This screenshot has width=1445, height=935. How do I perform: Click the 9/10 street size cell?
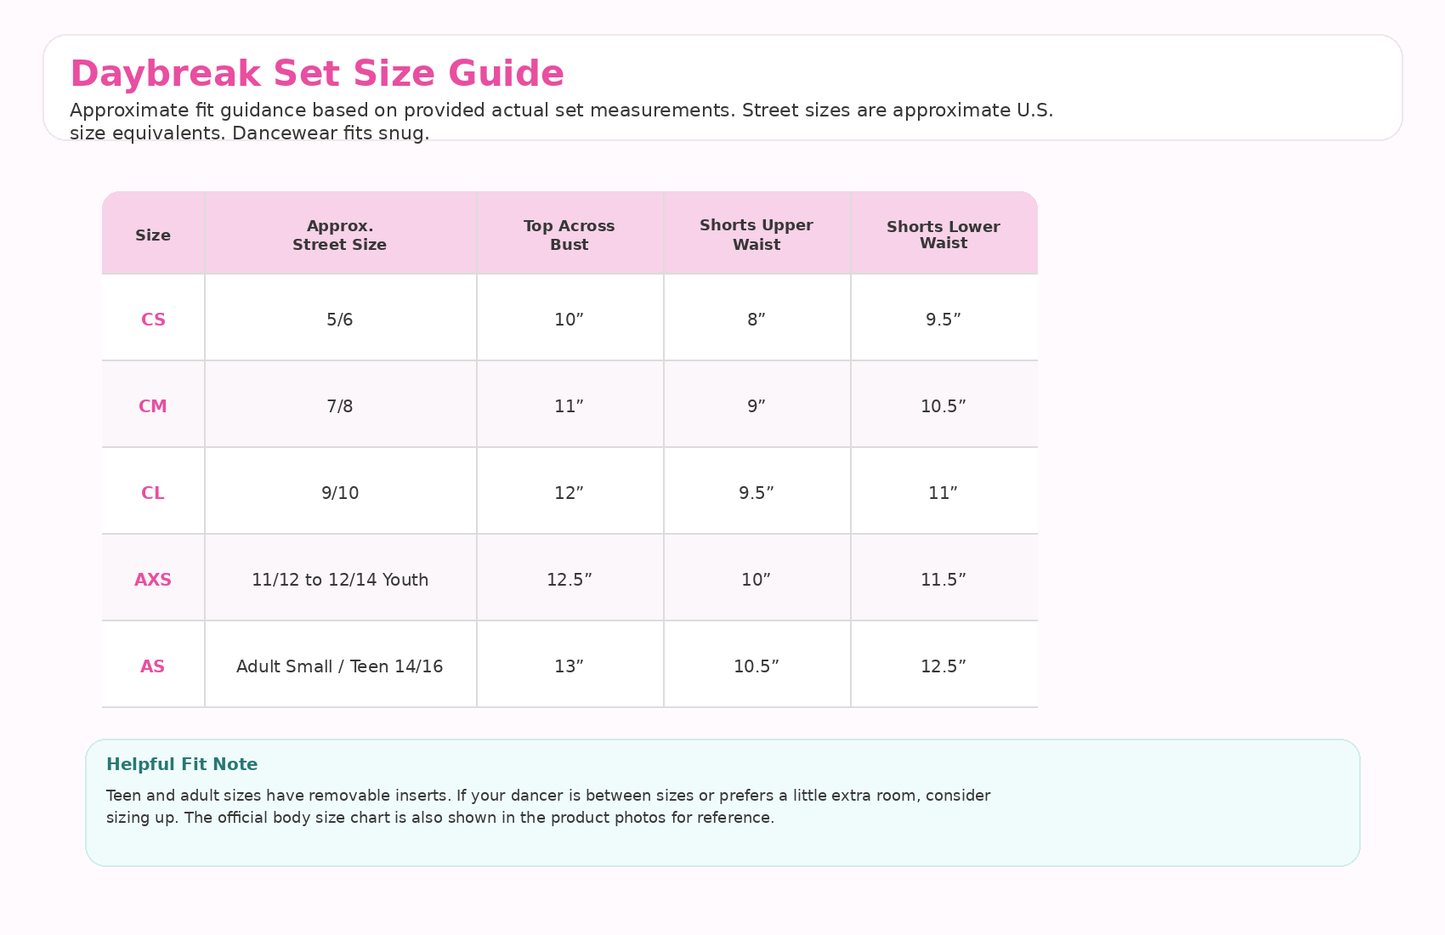tap(340, 493)
